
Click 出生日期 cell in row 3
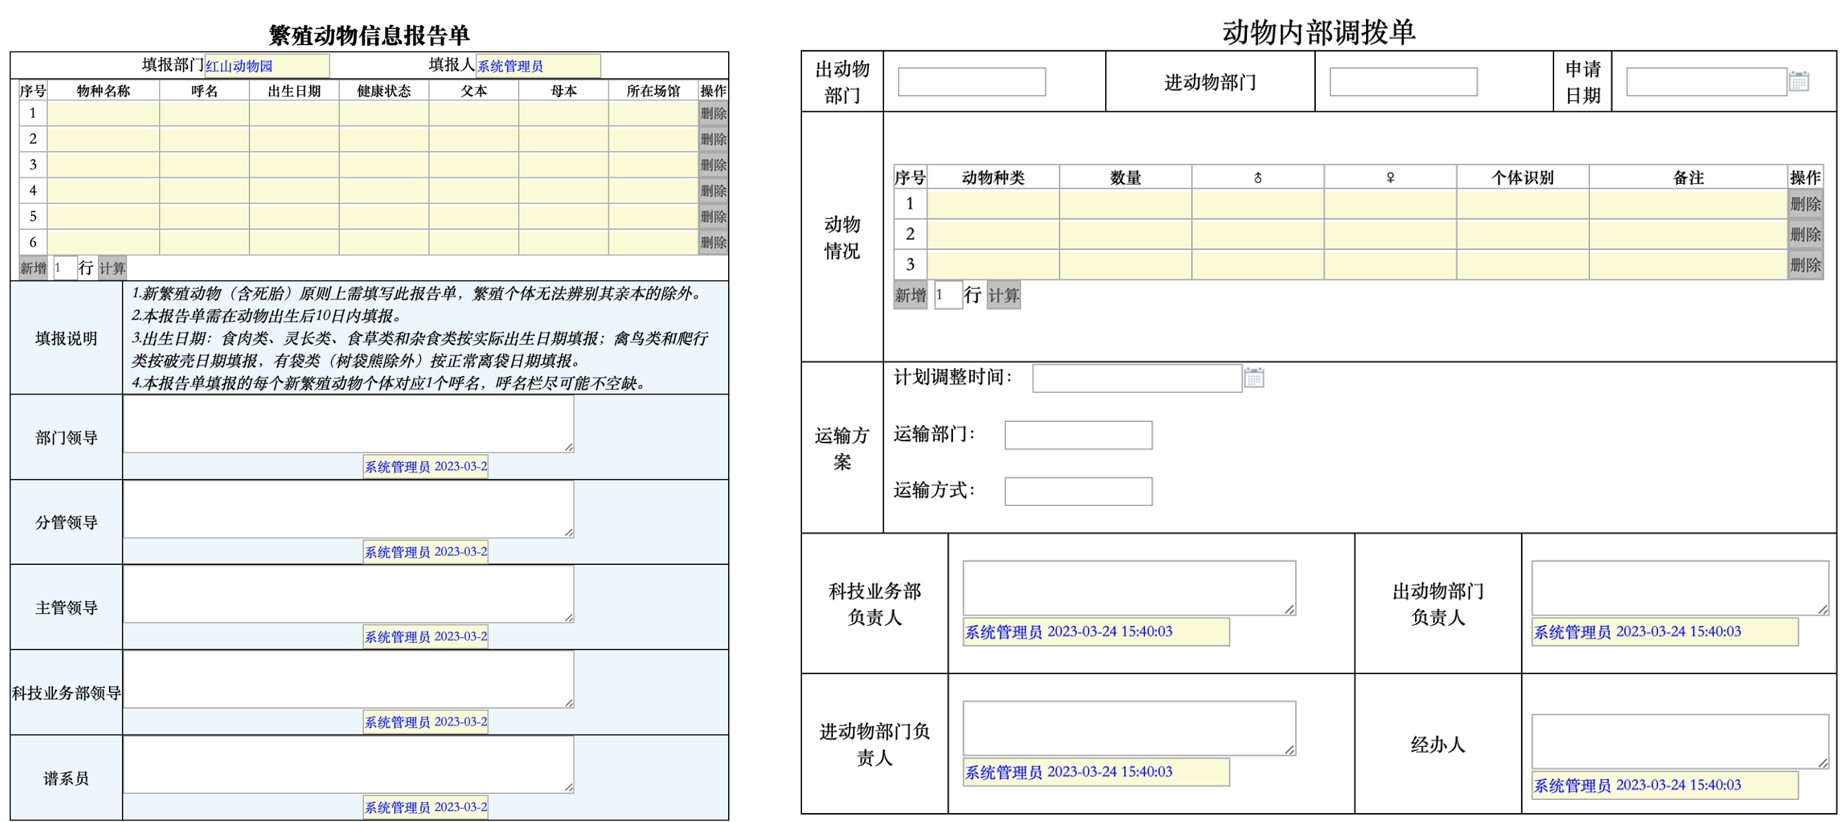point(294,165)
